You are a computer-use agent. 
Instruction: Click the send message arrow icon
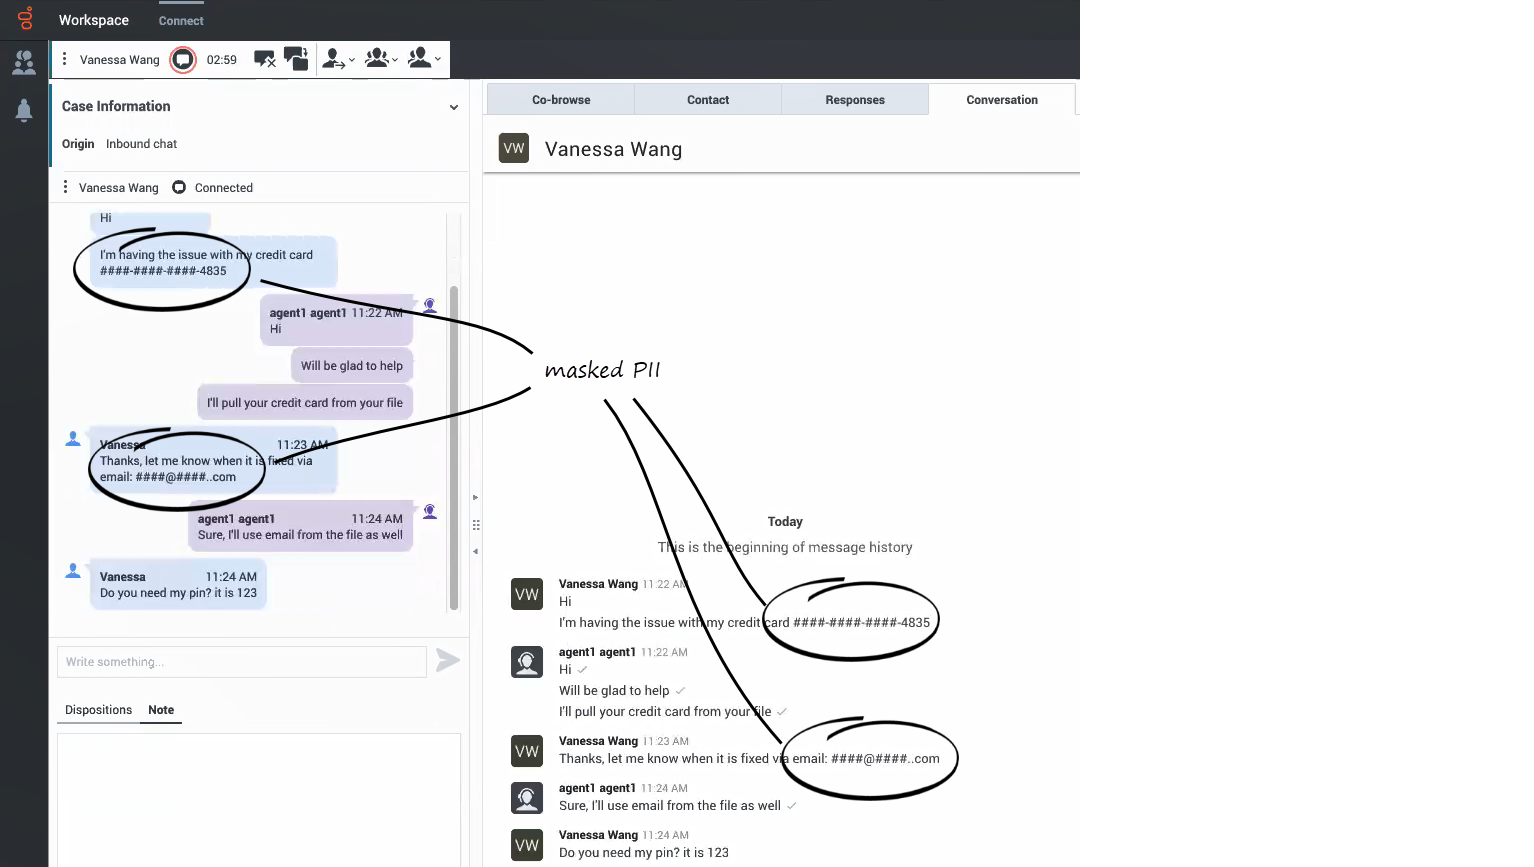point(448,660)
